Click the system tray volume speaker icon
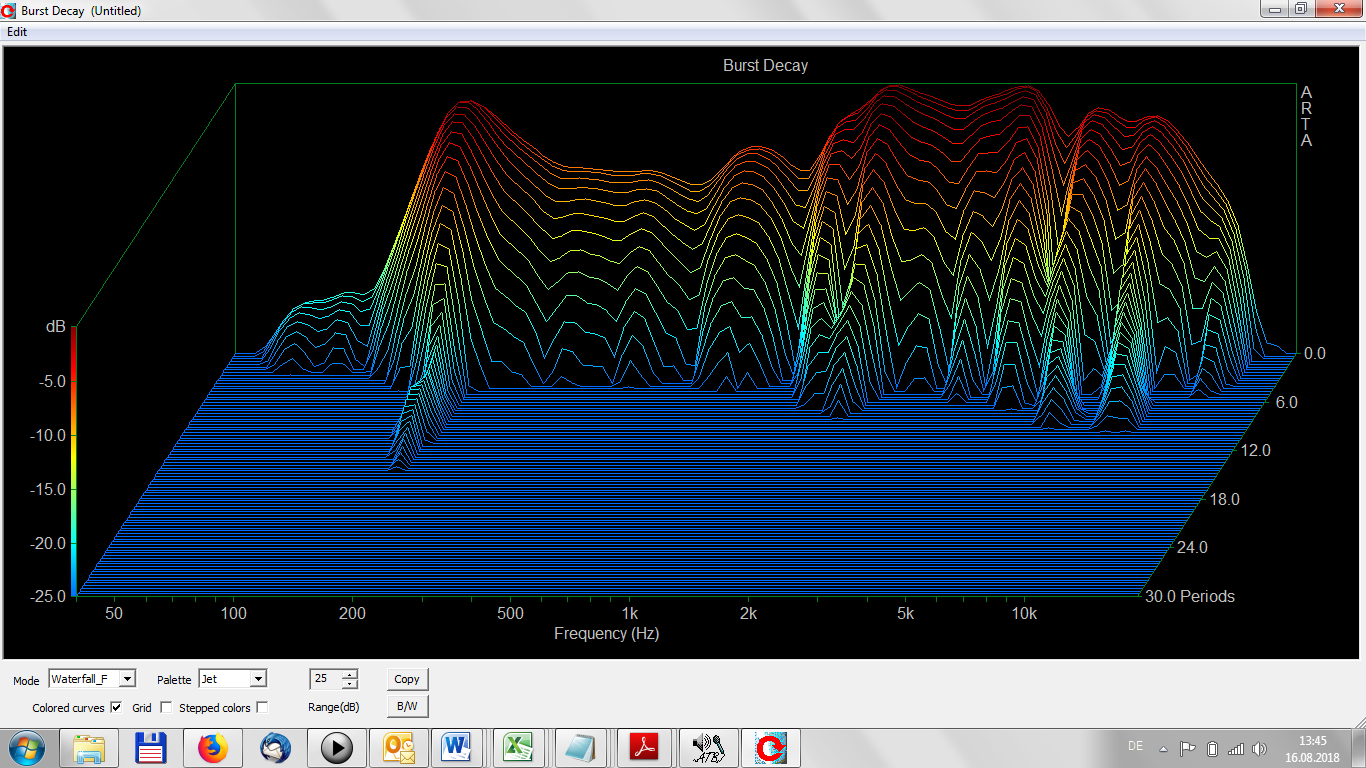 [x=1258, y=748]
